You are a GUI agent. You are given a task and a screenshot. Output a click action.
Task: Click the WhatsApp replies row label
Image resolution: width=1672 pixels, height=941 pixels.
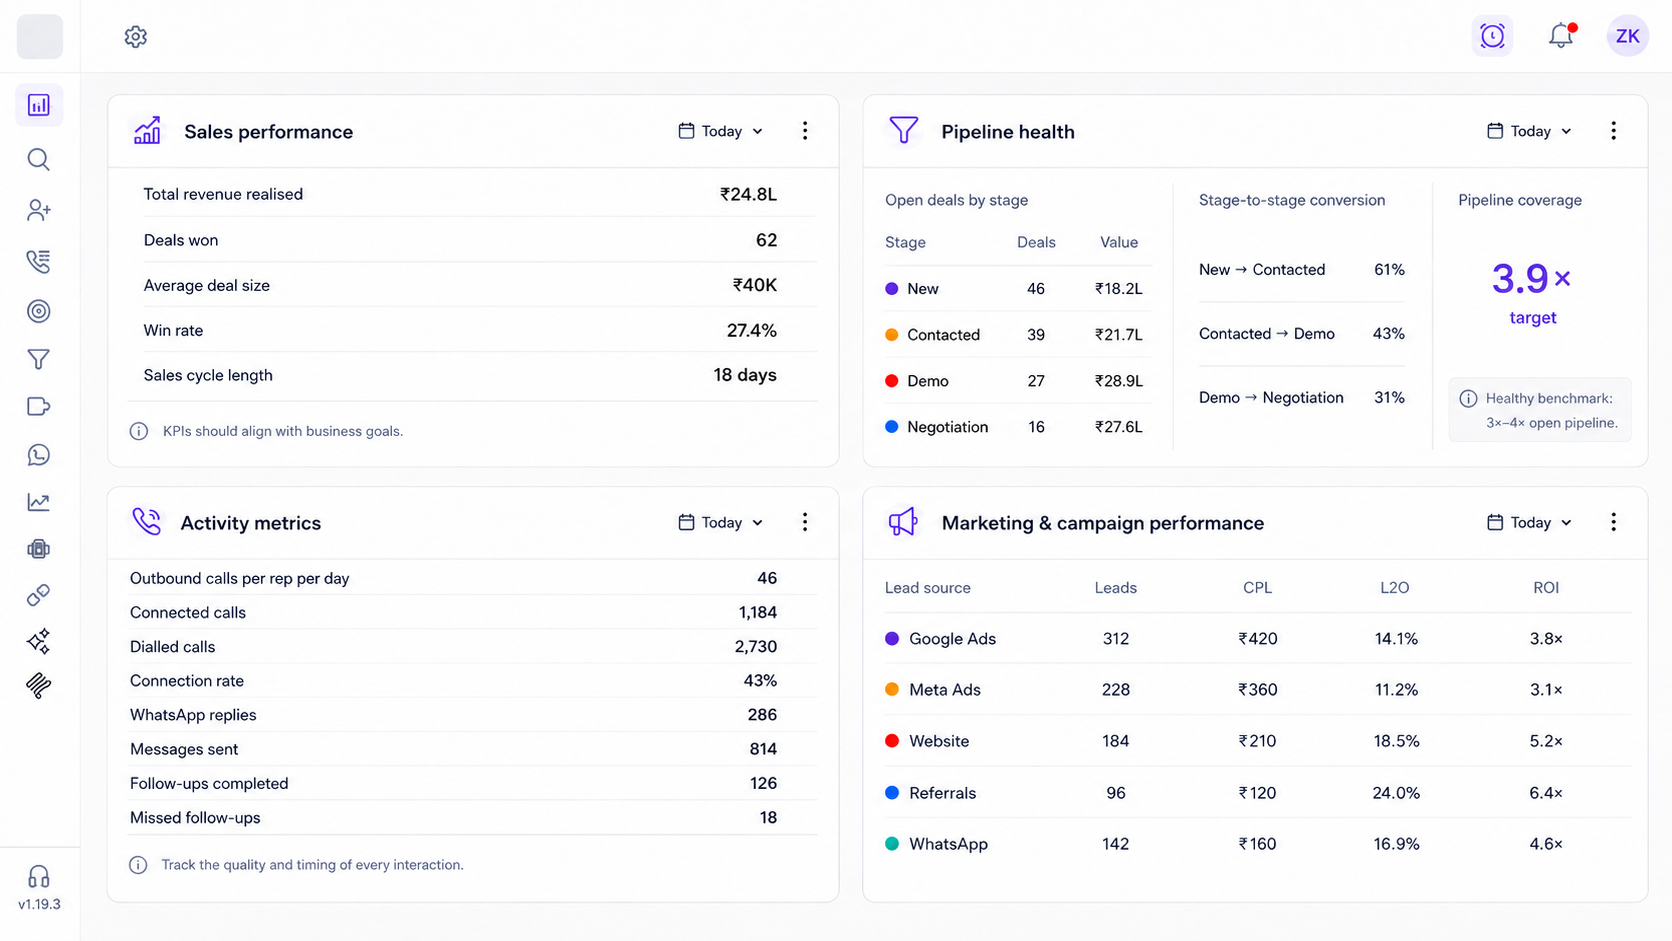(x=193, y=715)
